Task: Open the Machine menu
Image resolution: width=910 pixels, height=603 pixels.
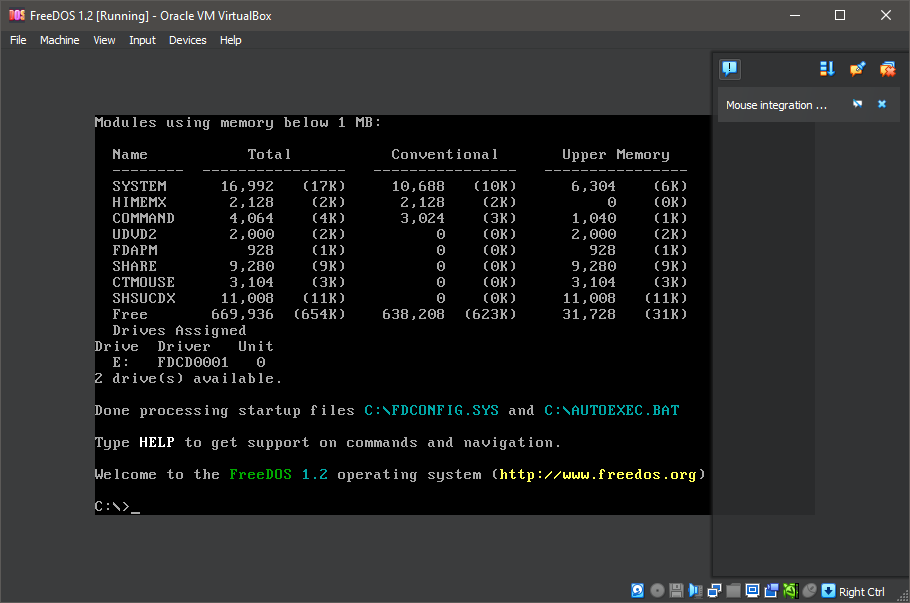Action: [x=59, y=40]
